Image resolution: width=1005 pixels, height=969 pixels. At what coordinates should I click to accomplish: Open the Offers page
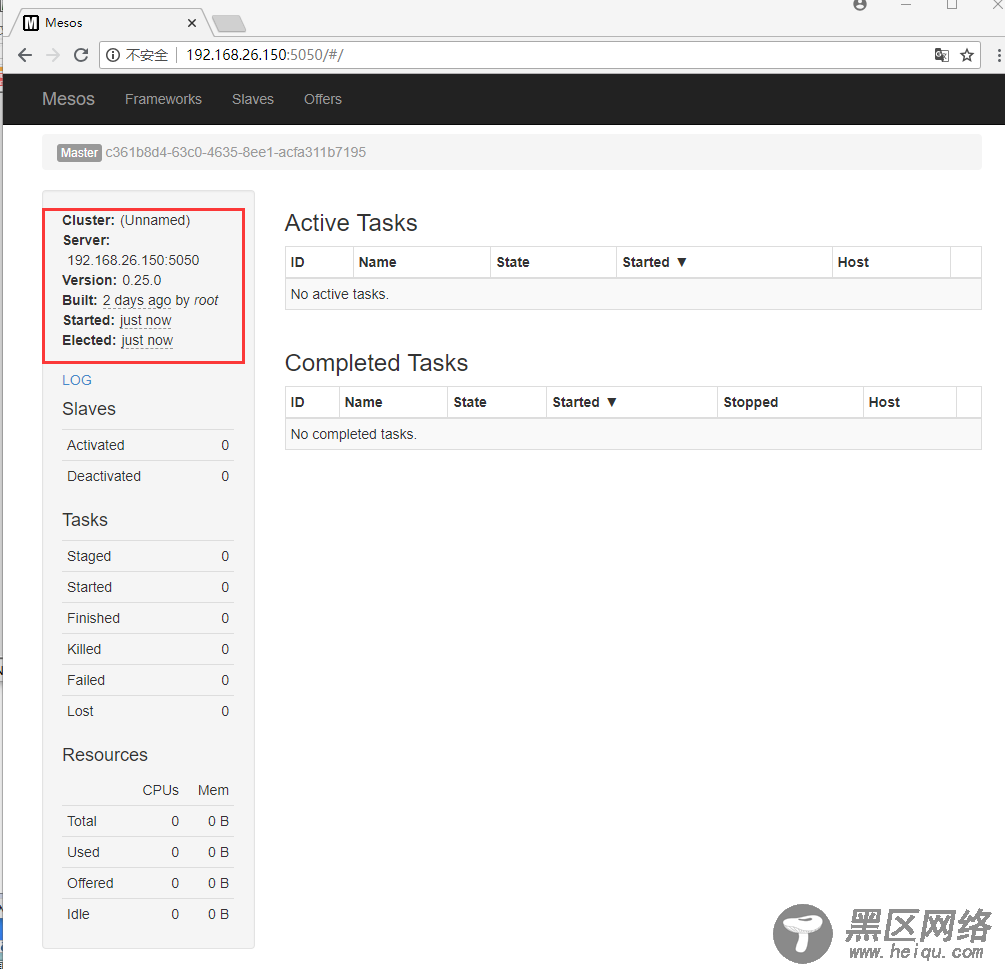coord(322,99)
